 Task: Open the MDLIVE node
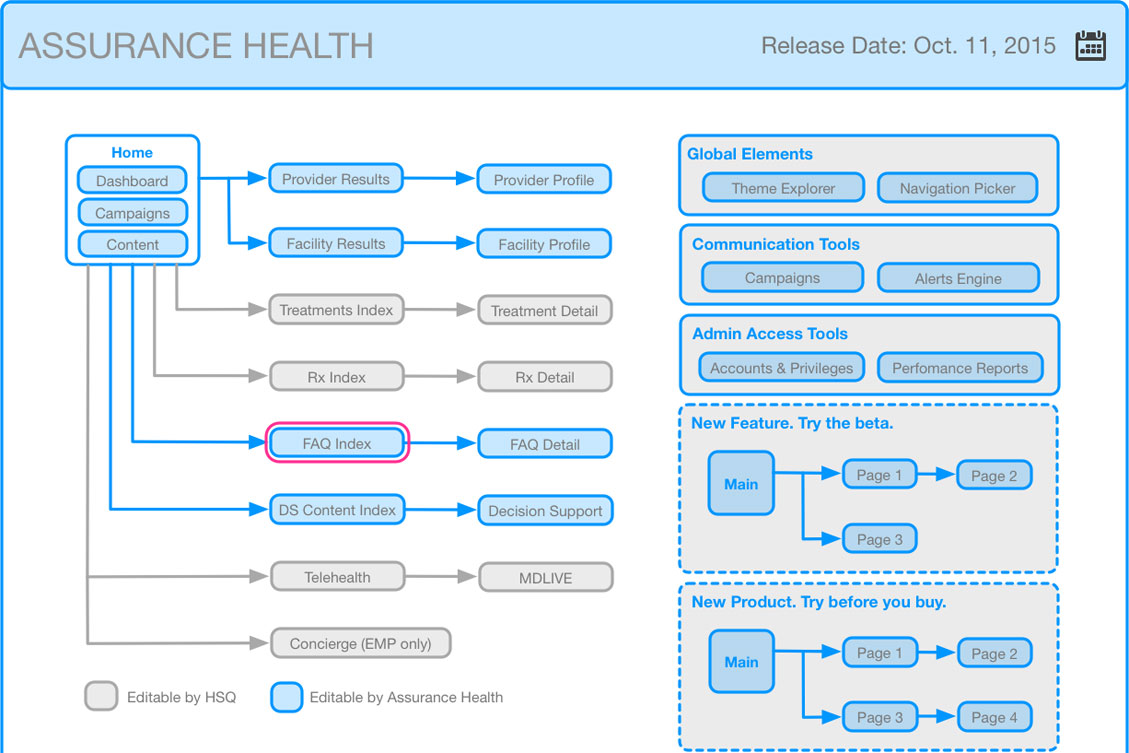[x=546, y=577]
